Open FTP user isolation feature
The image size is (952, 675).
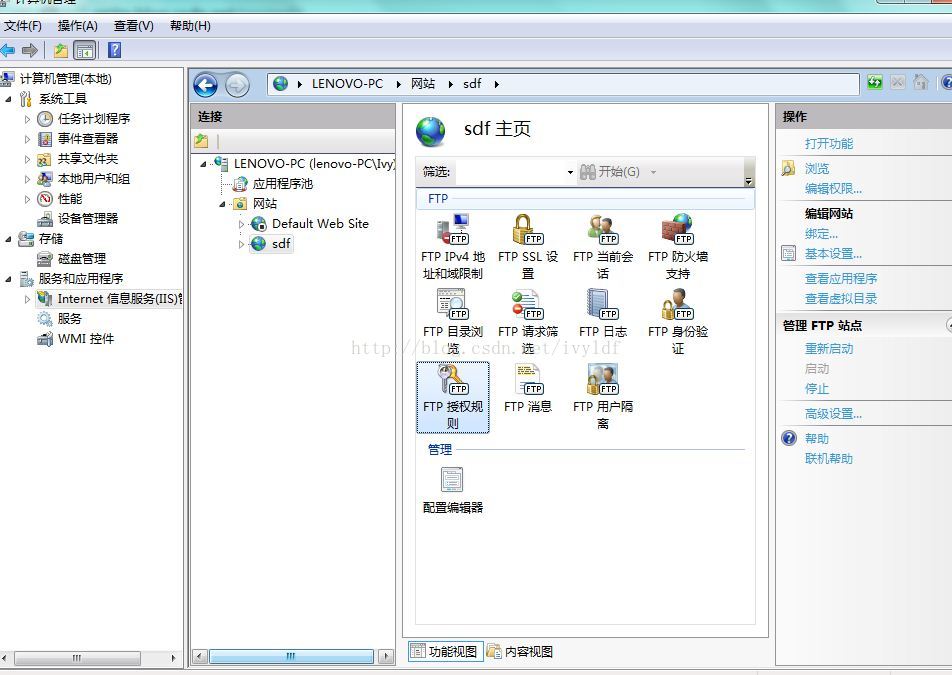click(x=603, y=397)
